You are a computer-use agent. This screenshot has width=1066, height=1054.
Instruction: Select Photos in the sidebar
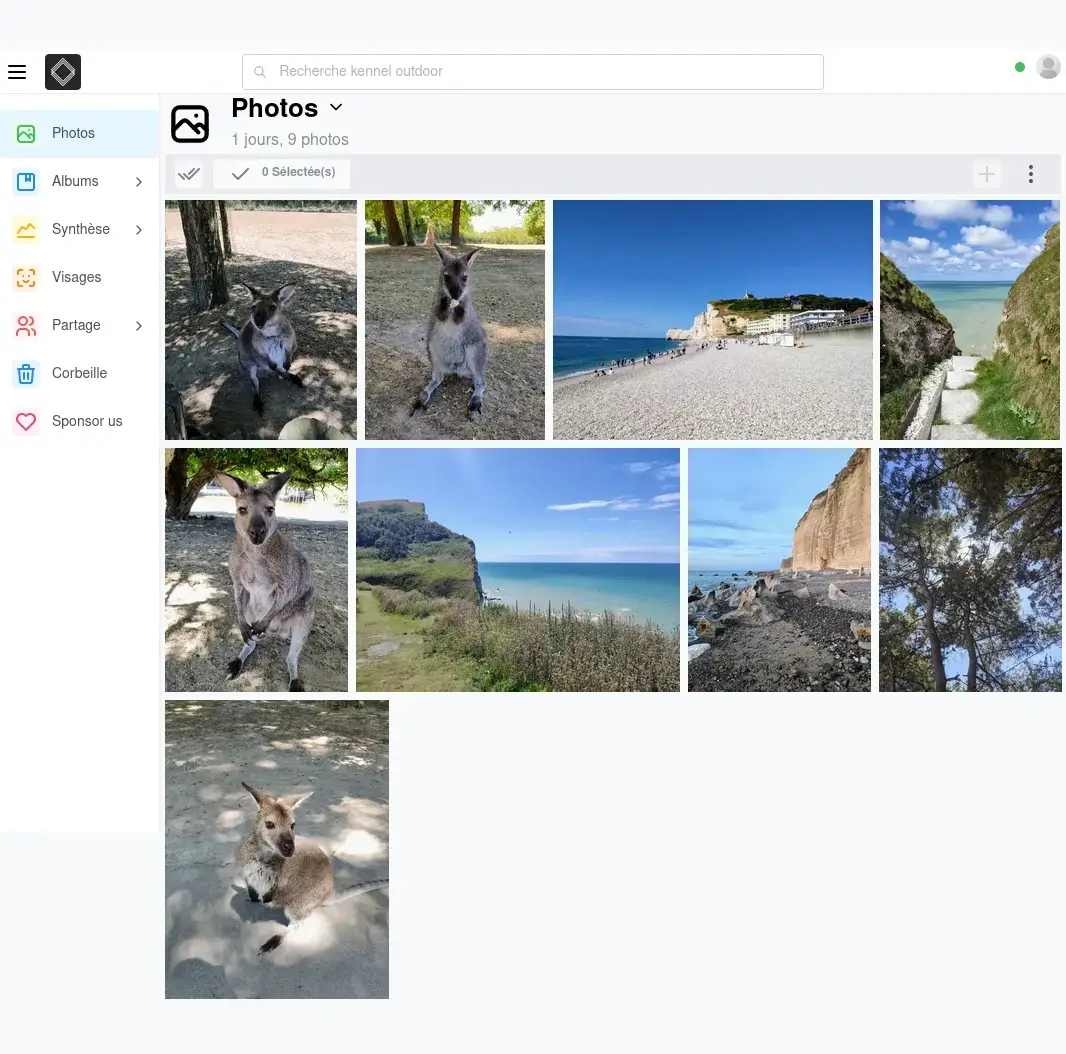click(73, 133)
